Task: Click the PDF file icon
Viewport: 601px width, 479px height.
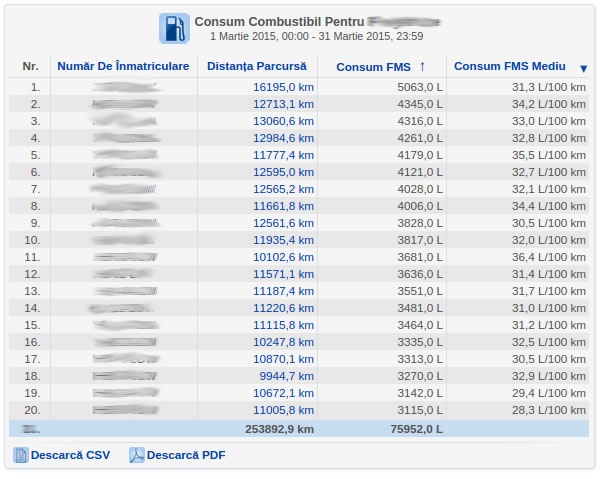Action: click(136, 455)
